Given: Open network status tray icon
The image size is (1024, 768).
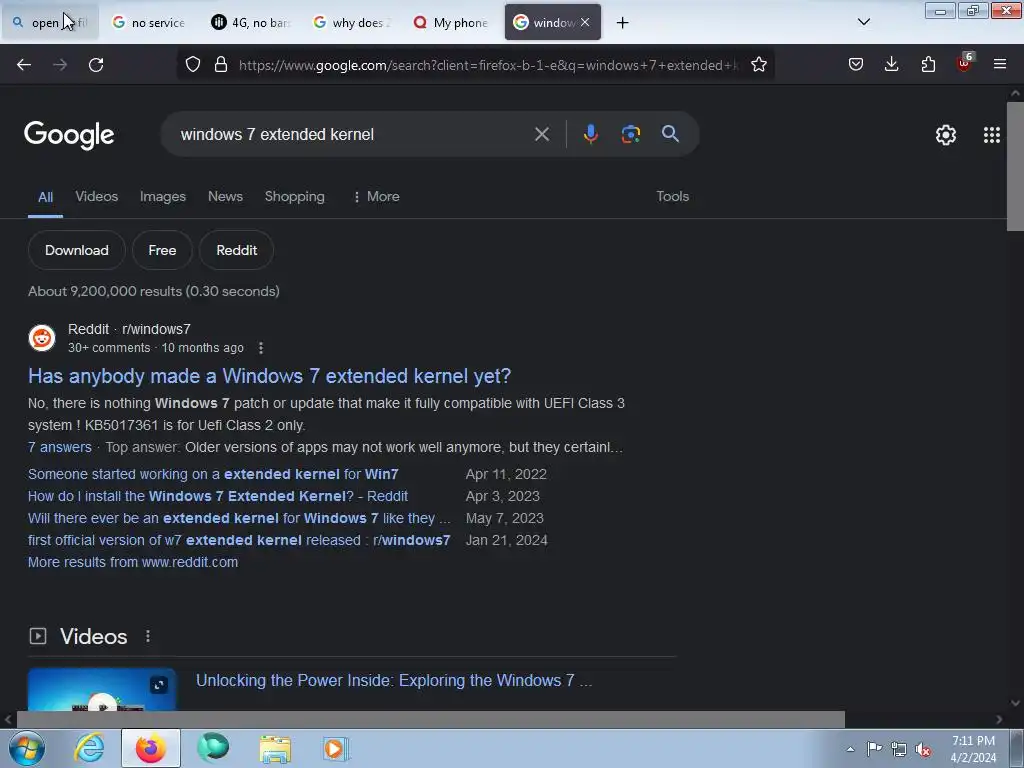Looking at the screenshot, I should pyautogui.click(x=899, y=749).
